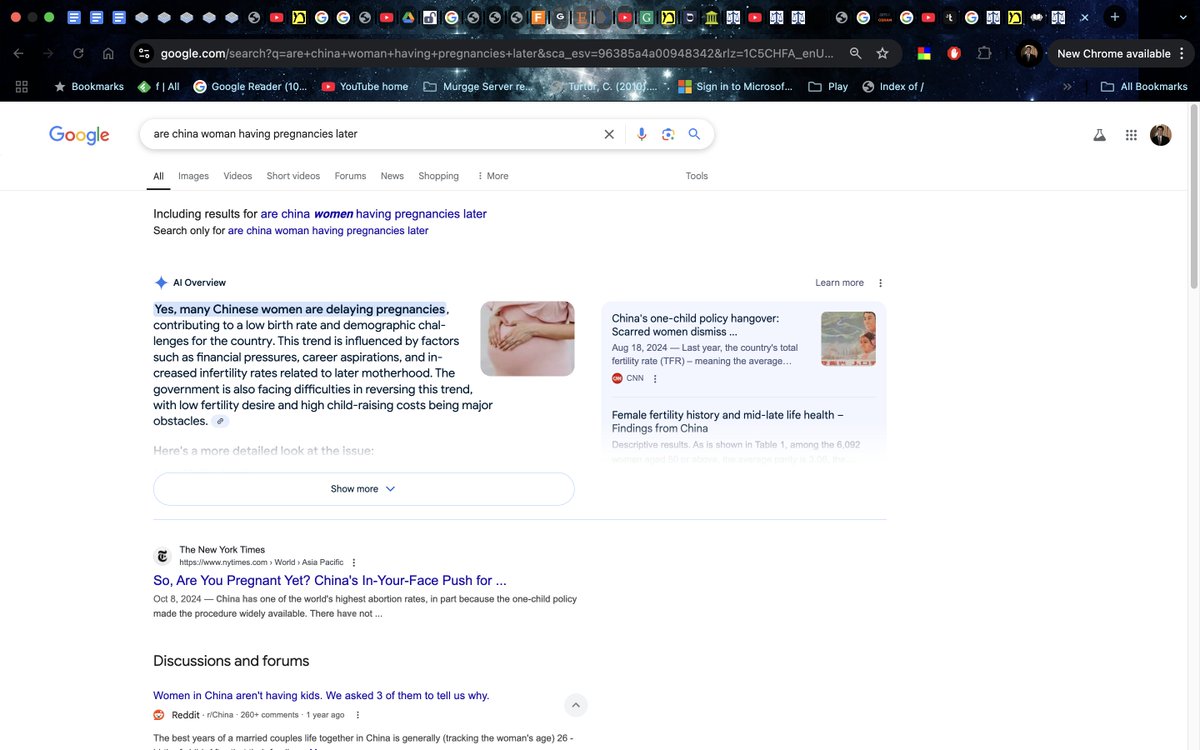The height and width of the screenshot is (750, 1200).
Task: Bookmark this page with the star icon
Action: click(x=882, y=54)
